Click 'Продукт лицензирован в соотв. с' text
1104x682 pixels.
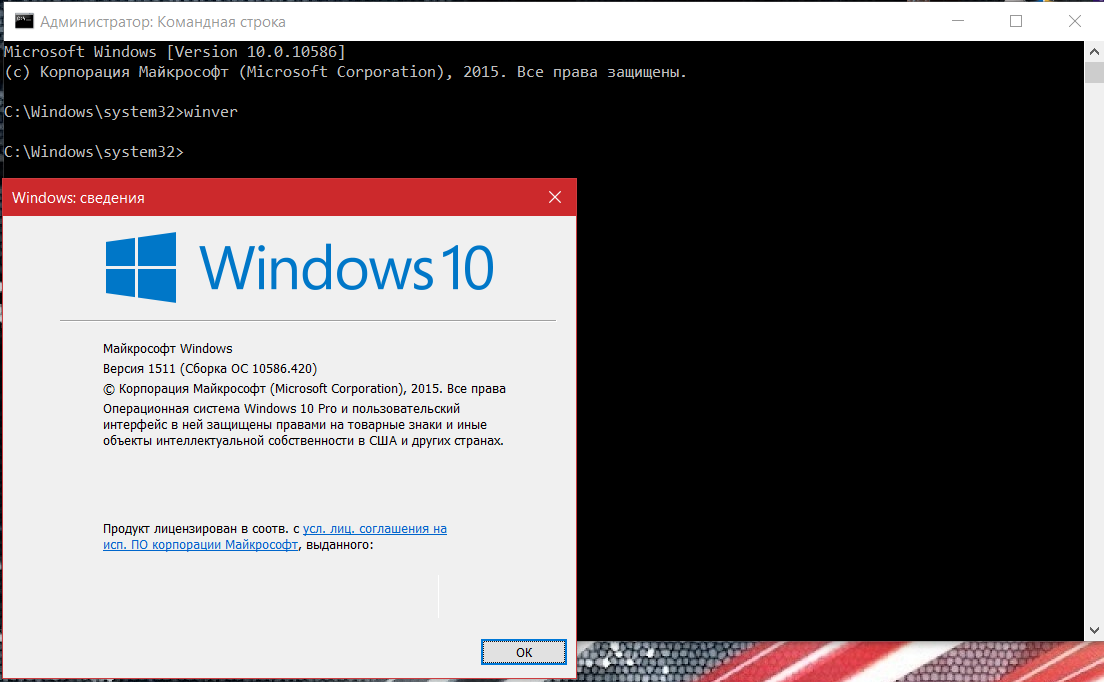(201, 529)
